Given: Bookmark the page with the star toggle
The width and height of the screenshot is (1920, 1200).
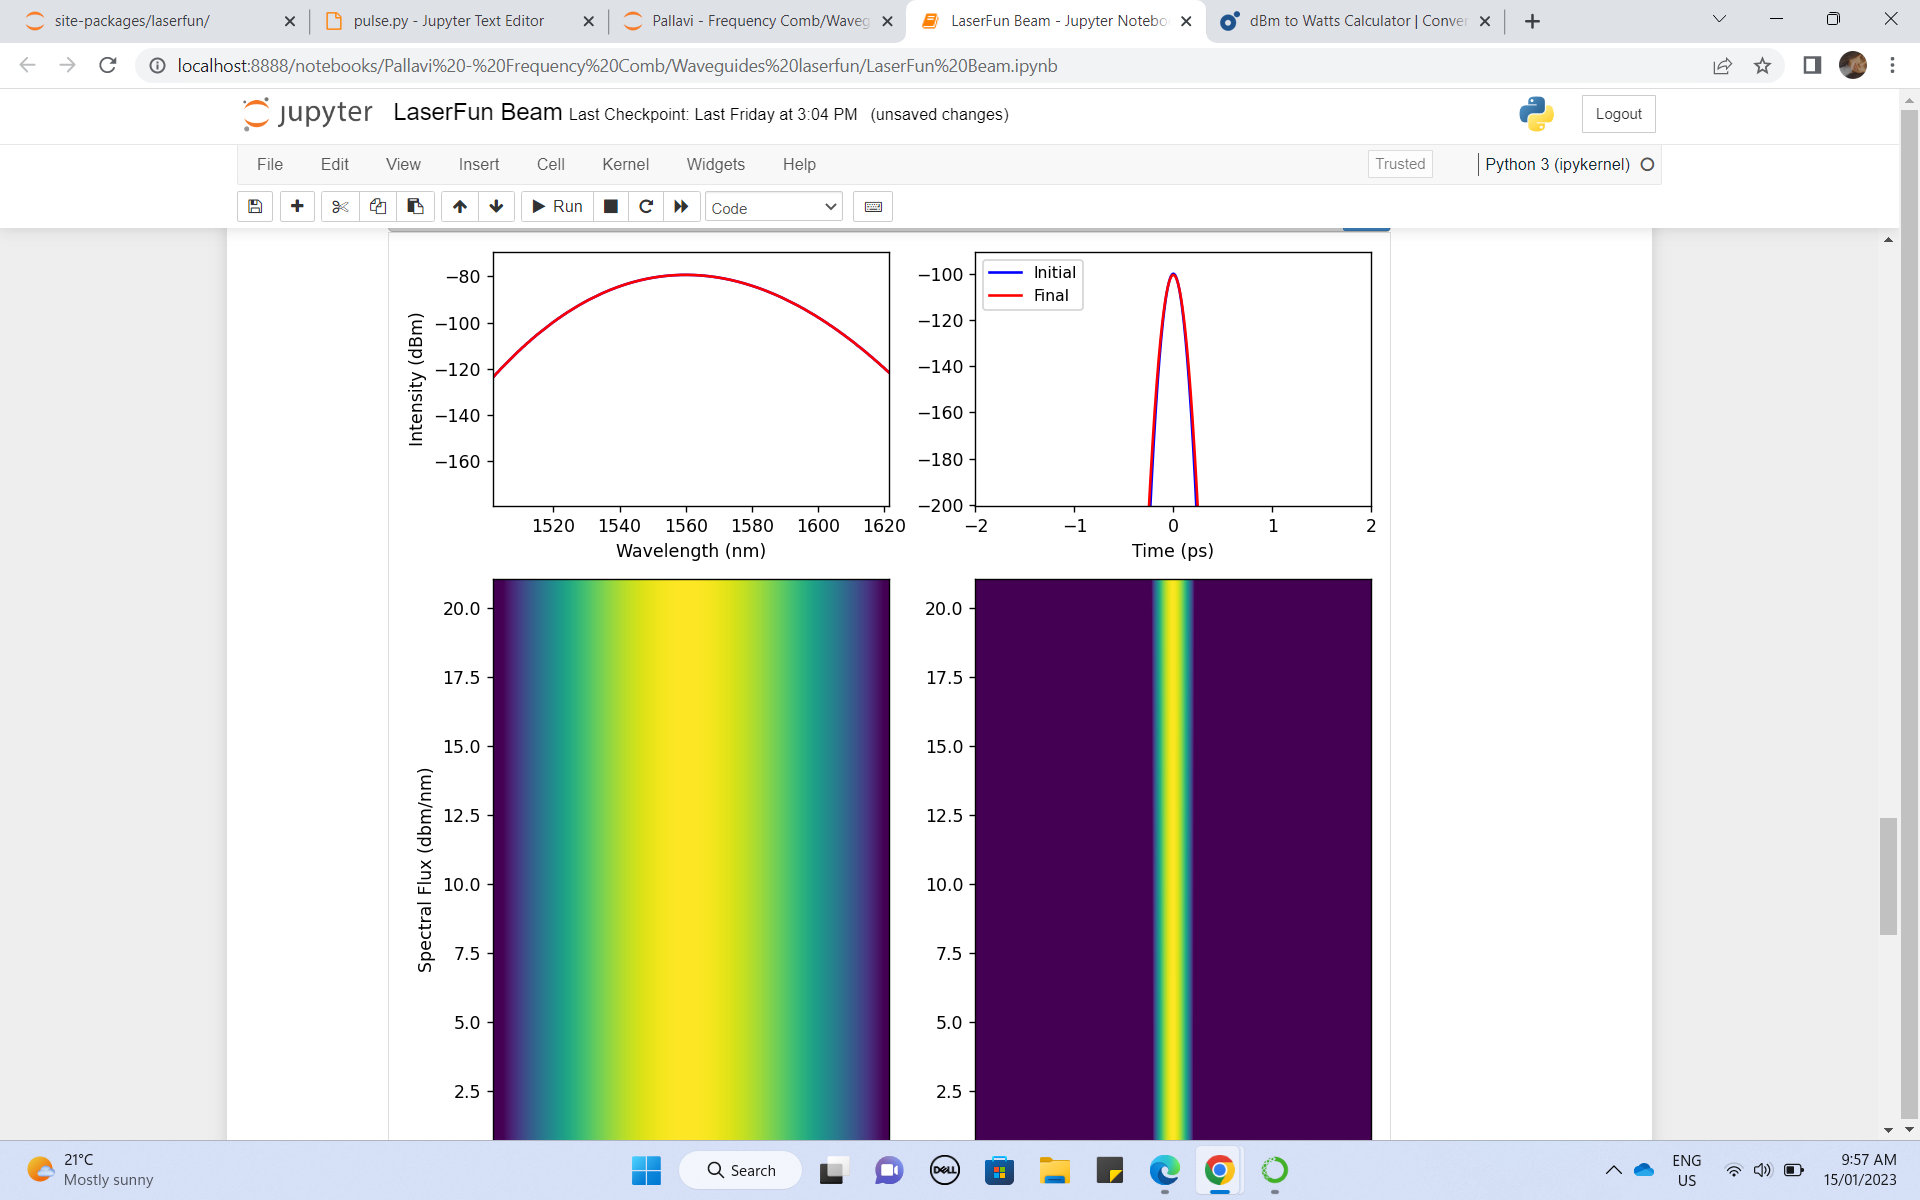Looking at the screenshot, I should [x=1763, y=66].
